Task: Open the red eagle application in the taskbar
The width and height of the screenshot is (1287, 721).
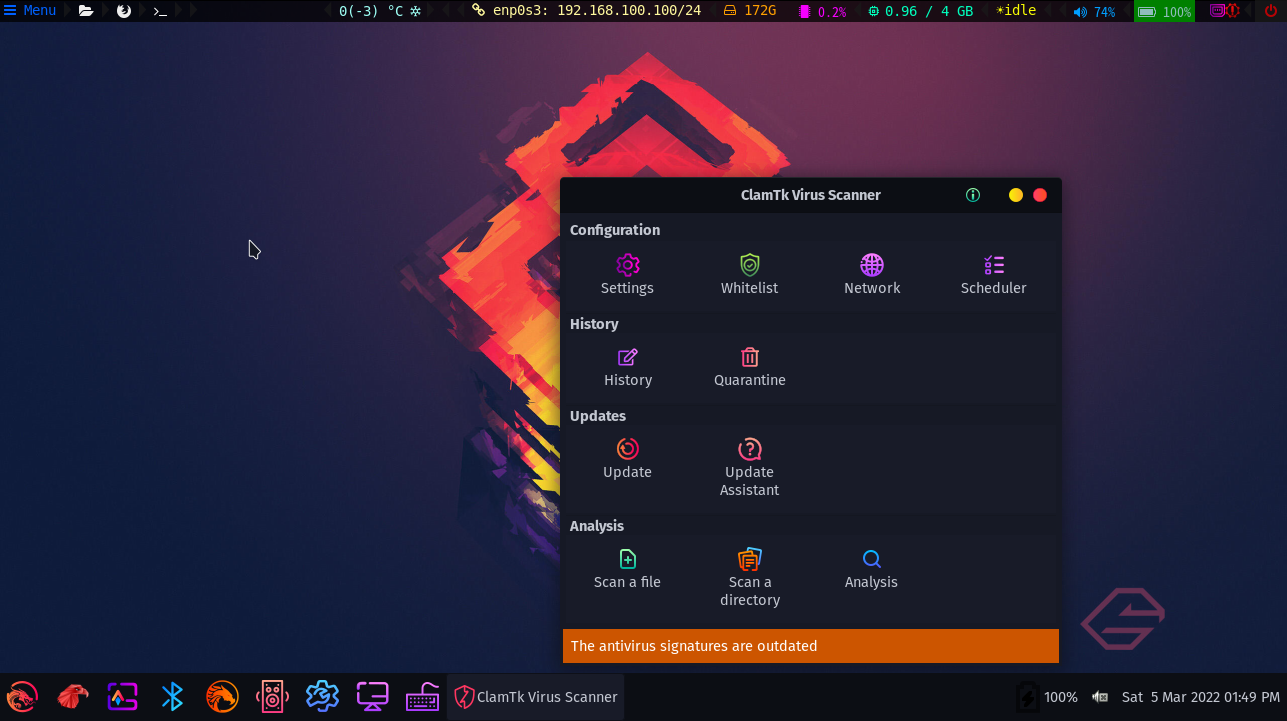Action: coord(72,696)
